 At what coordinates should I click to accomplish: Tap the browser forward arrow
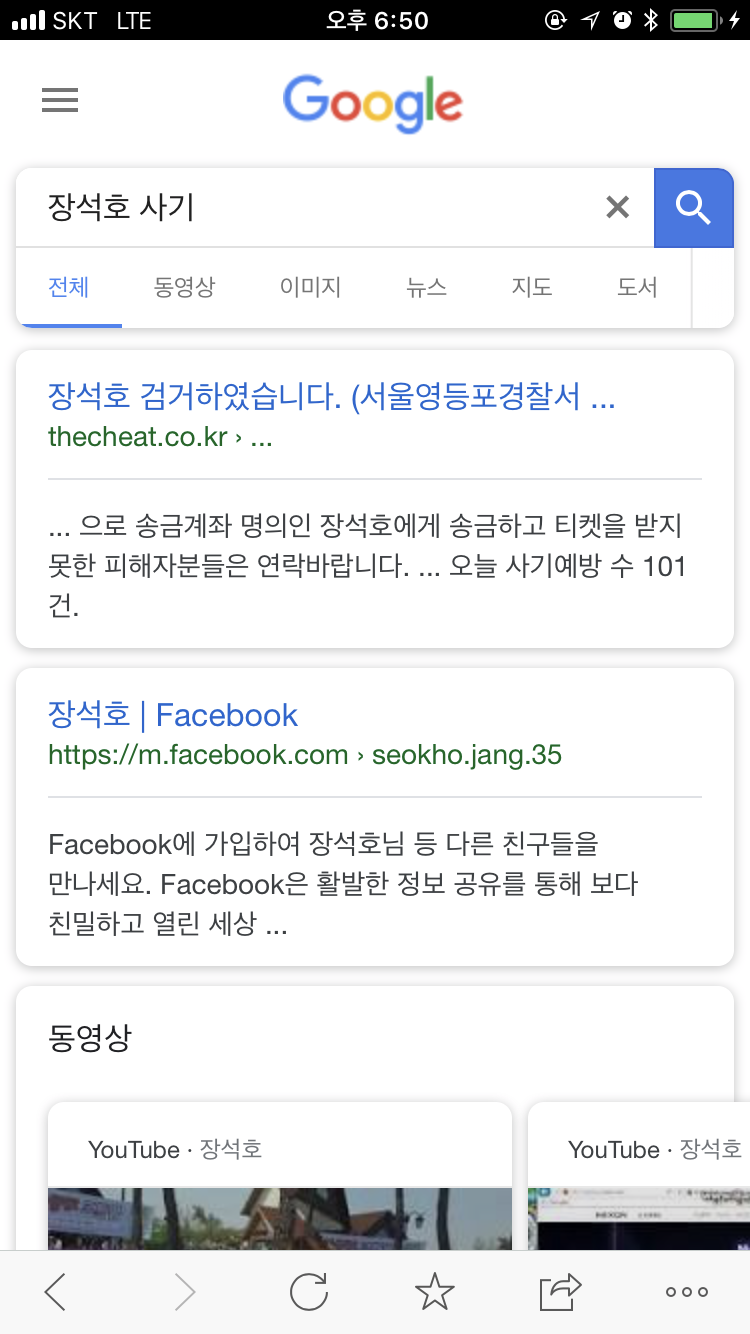point(185,1292)
